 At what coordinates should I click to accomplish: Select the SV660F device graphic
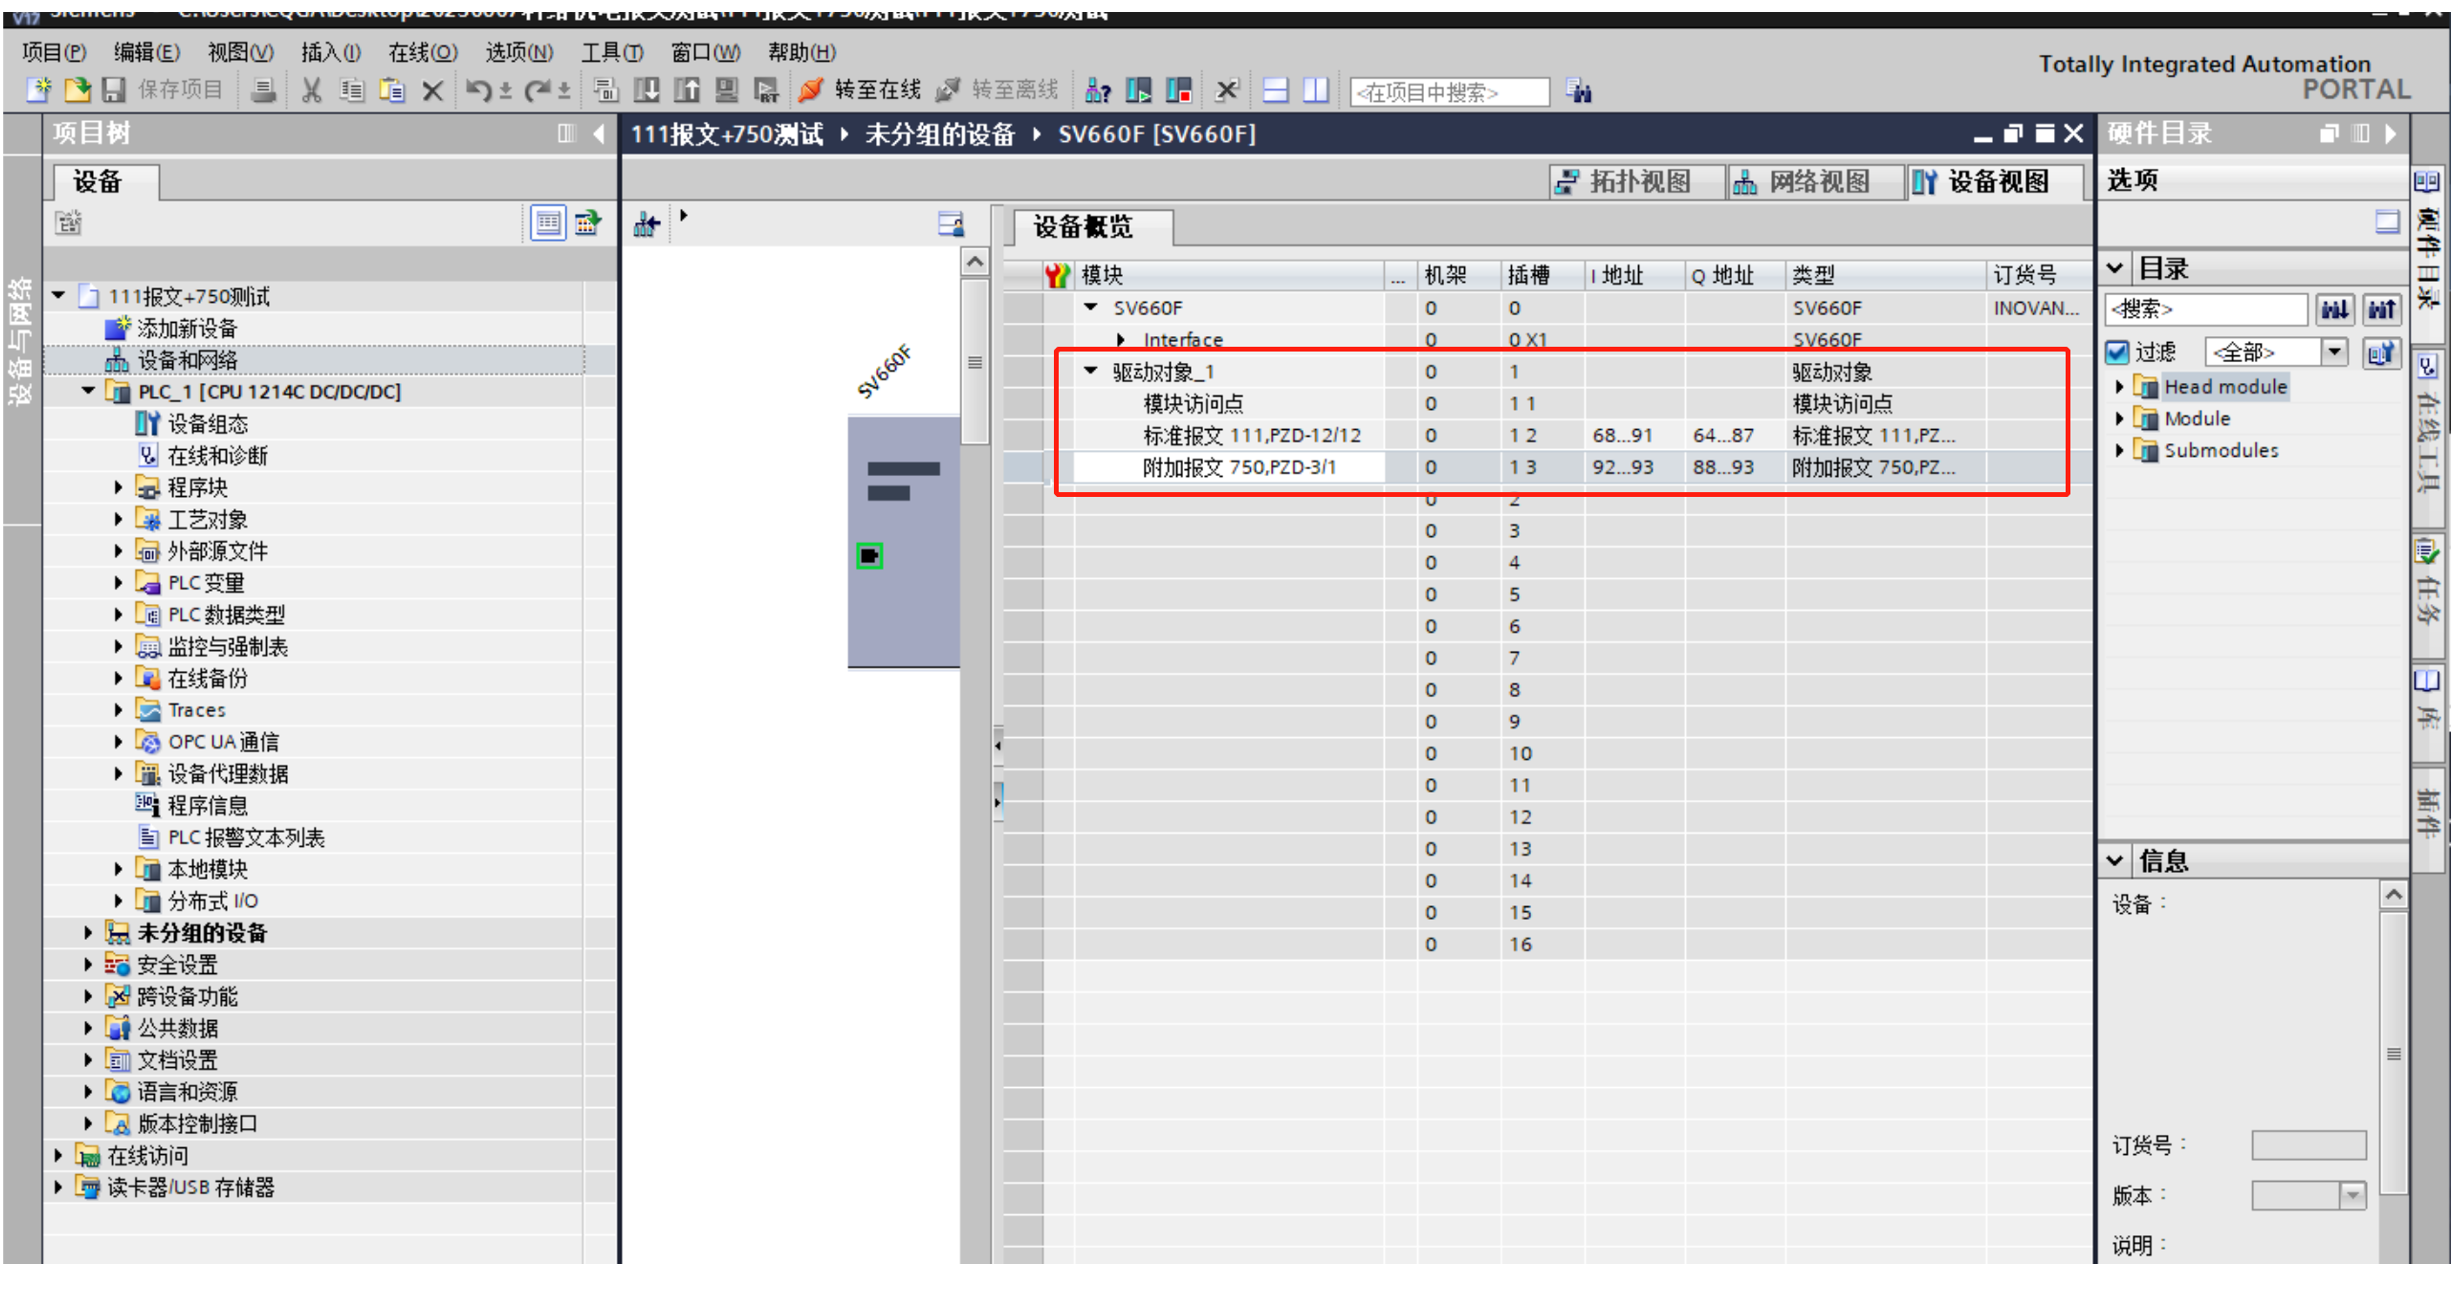[903, 541]
